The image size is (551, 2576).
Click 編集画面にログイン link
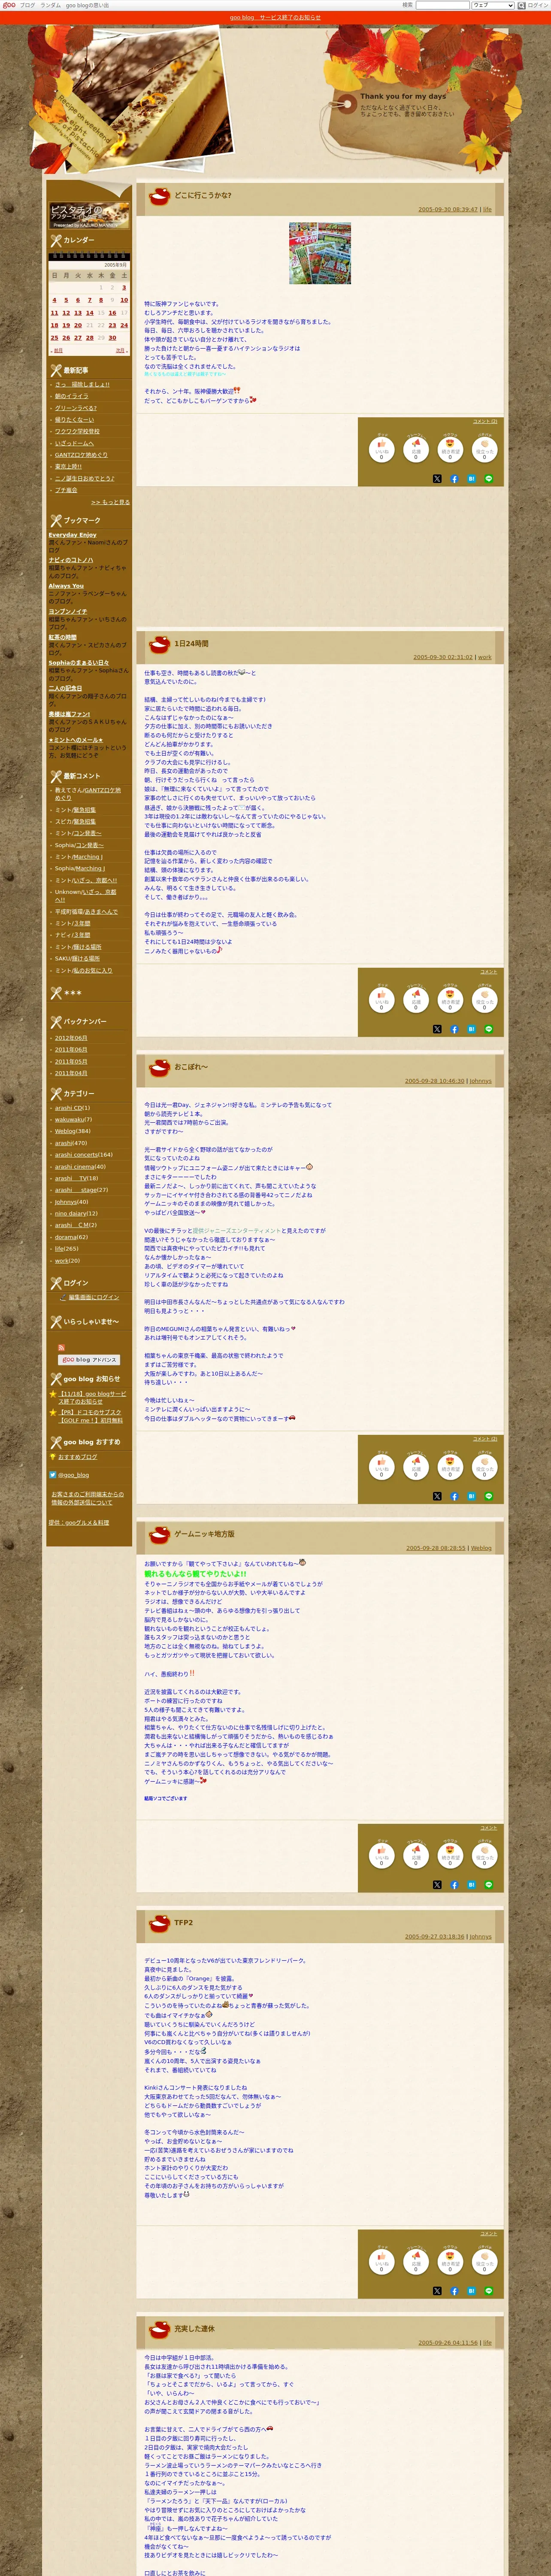pos(94,1298)
